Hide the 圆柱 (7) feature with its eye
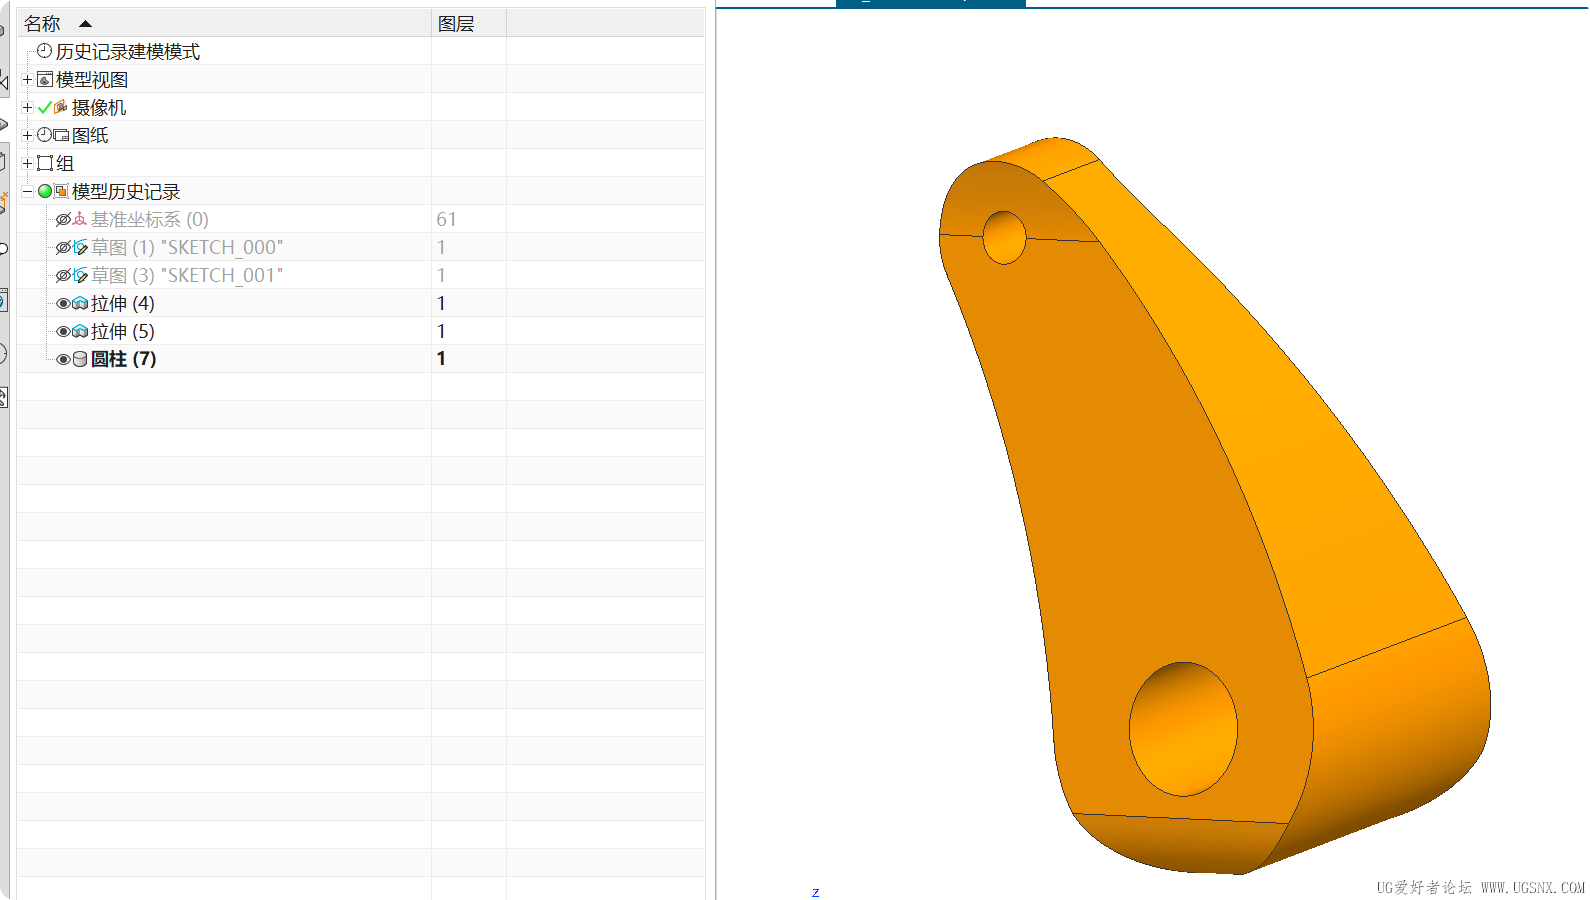Image resolution: width=1590 pixels, height=900 pixels. point(63,359)
